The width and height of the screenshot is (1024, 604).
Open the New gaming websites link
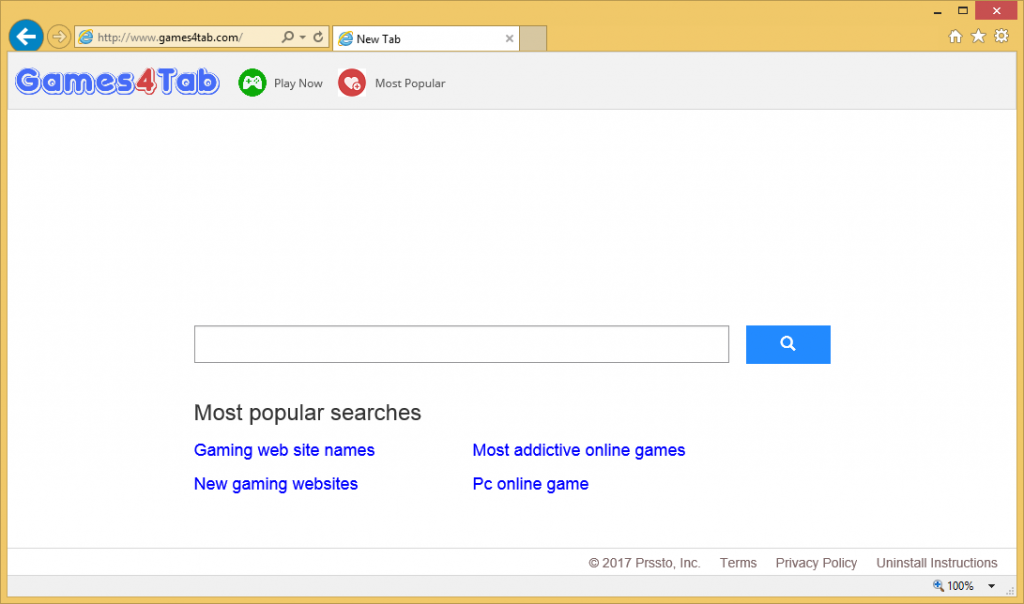(x=276, y=485)
